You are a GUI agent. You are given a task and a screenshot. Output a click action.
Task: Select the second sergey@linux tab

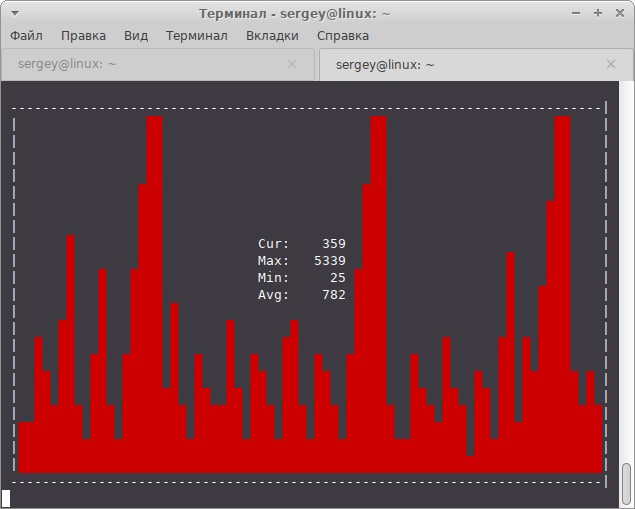(476, 64)
